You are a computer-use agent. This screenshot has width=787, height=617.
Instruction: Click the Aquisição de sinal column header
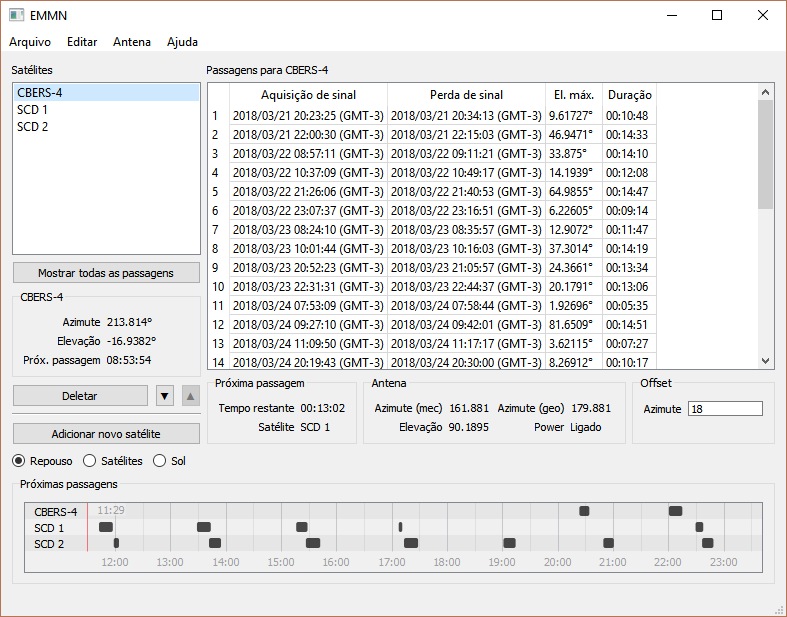[308, 95]
